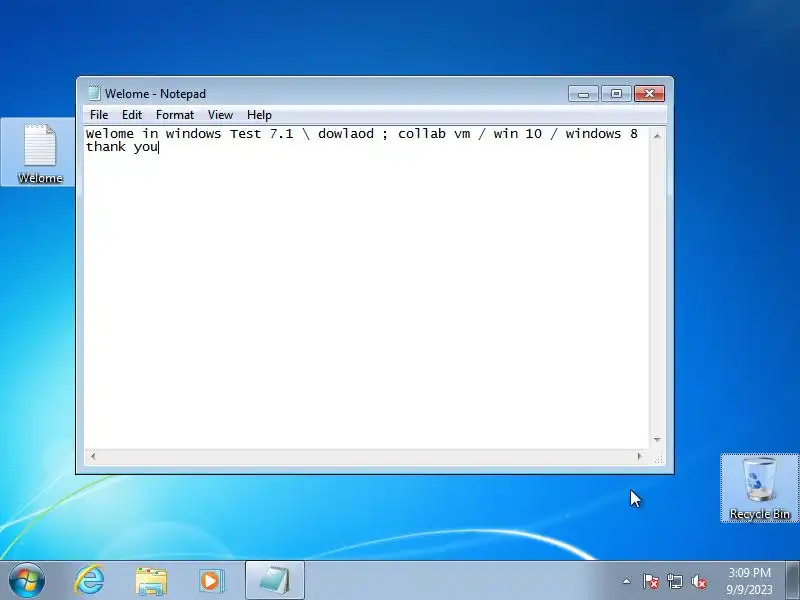Click the vertical scrollbar down arrow
This screenshot has width=800, height=600.
point(657,439)
